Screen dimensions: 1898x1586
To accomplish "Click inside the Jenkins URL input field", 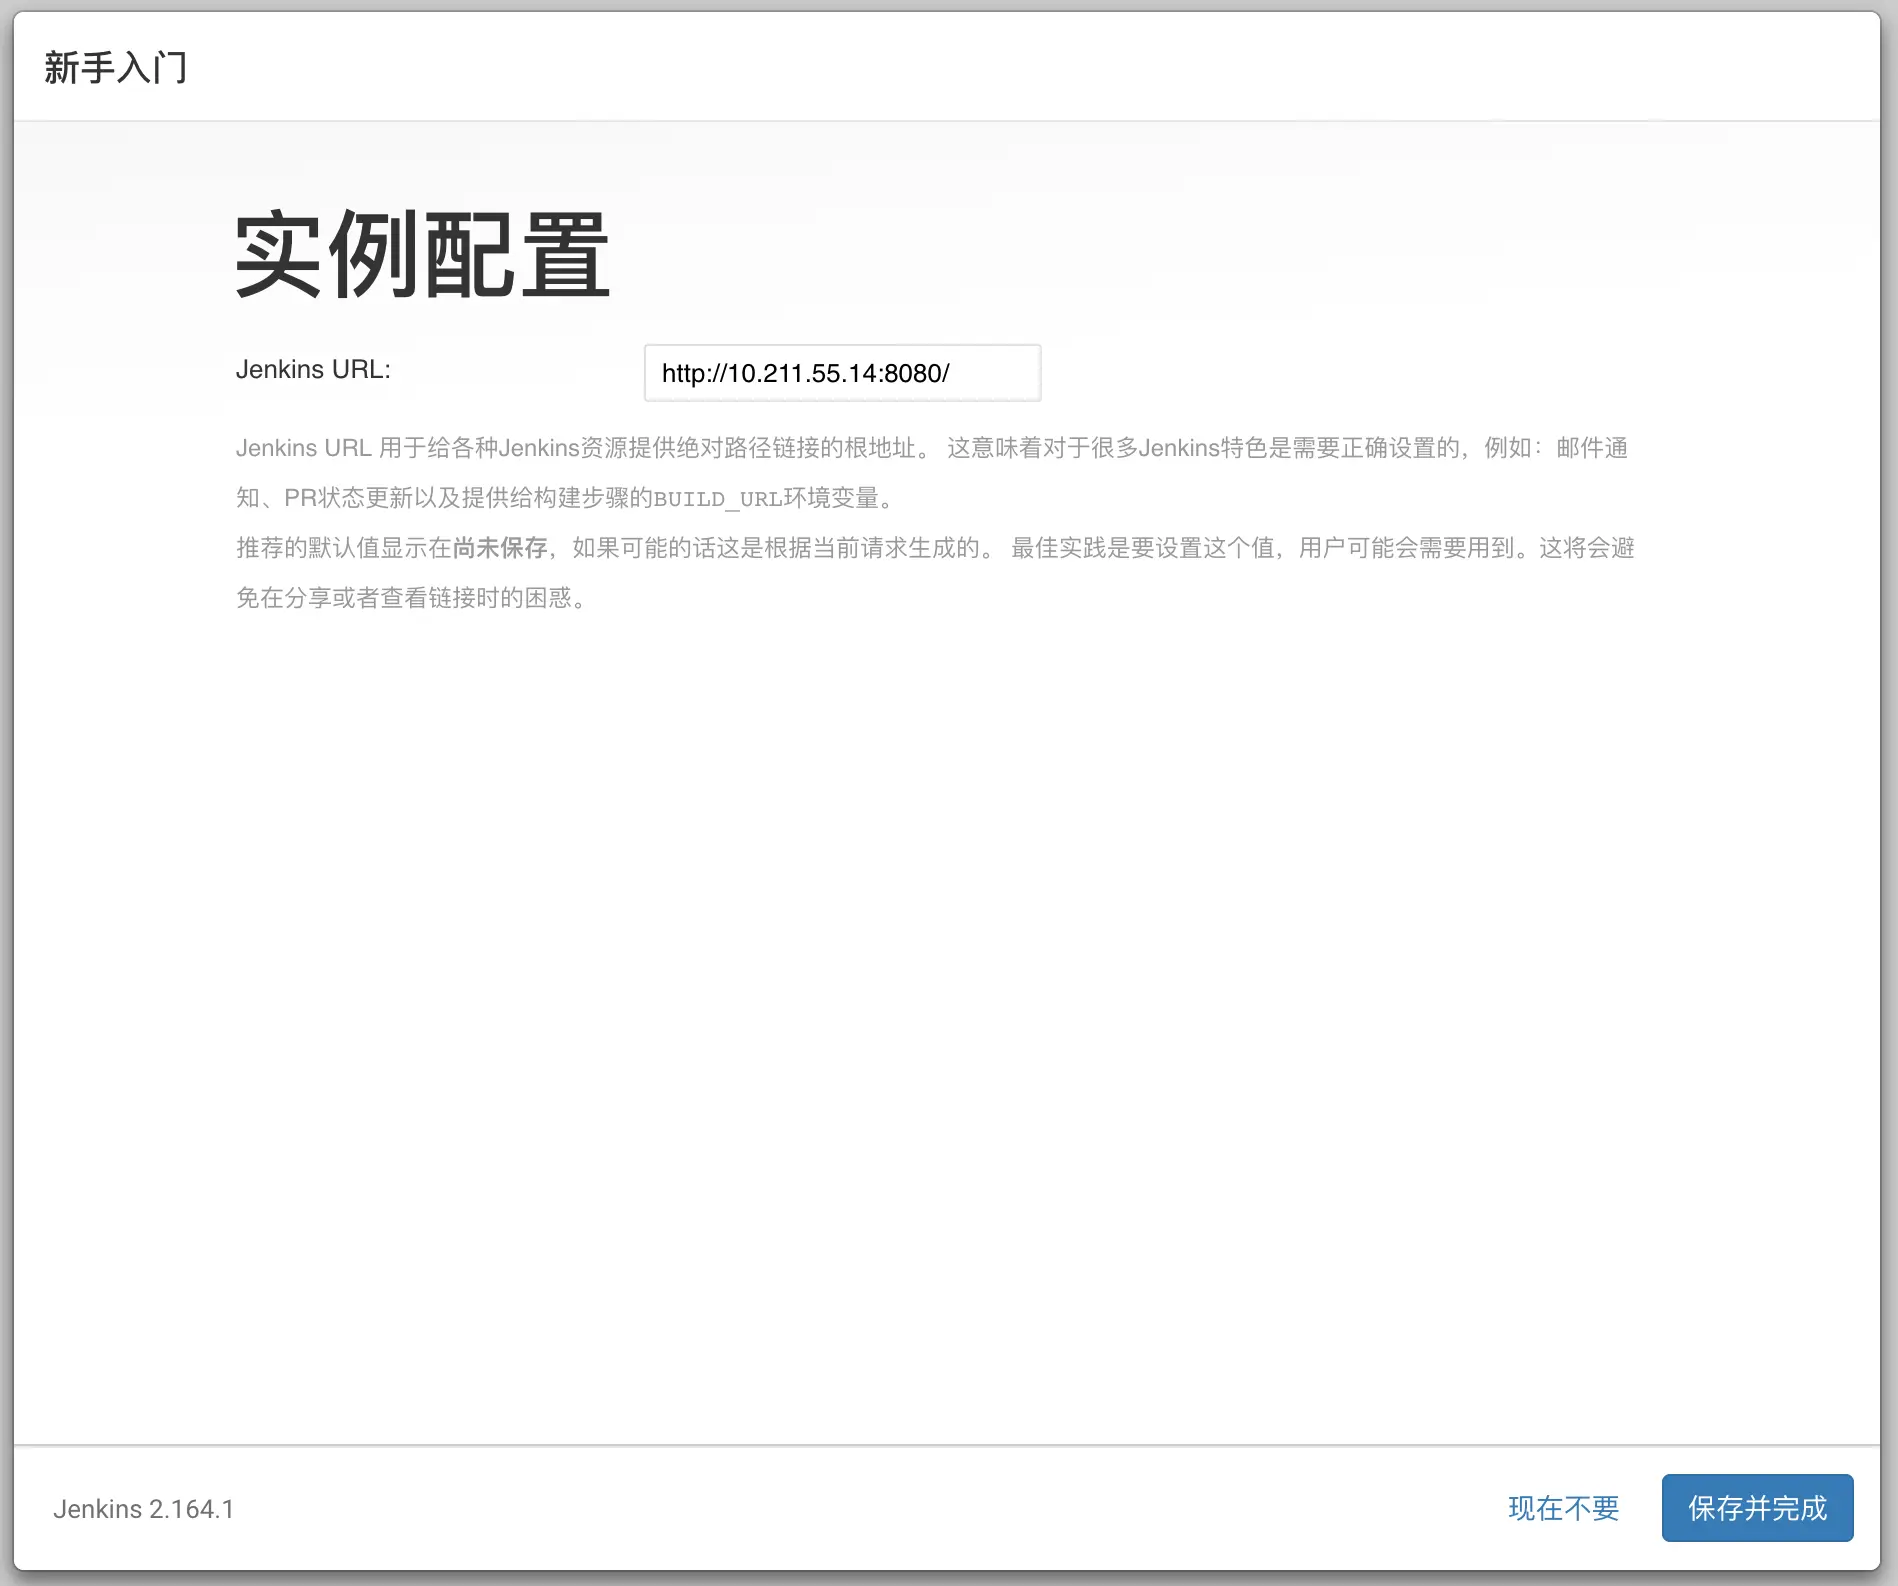I will tap(843, 373).
